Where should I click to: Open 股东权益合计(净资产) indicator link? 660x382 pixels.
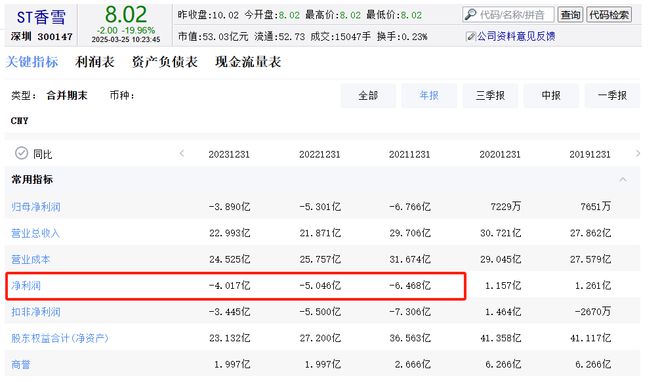click(60, 338)
